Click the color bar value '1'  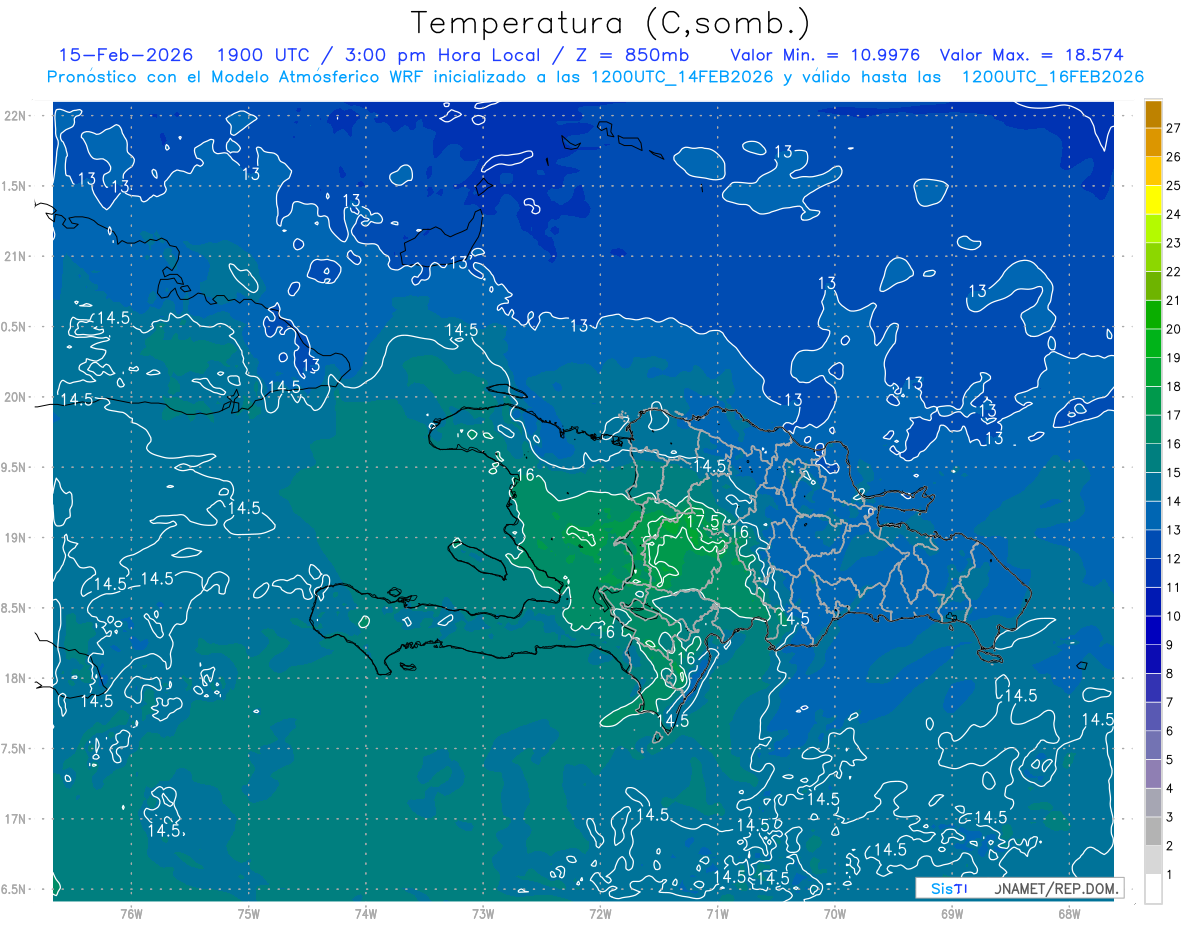pyautogui.click(x=1170, y=875)
